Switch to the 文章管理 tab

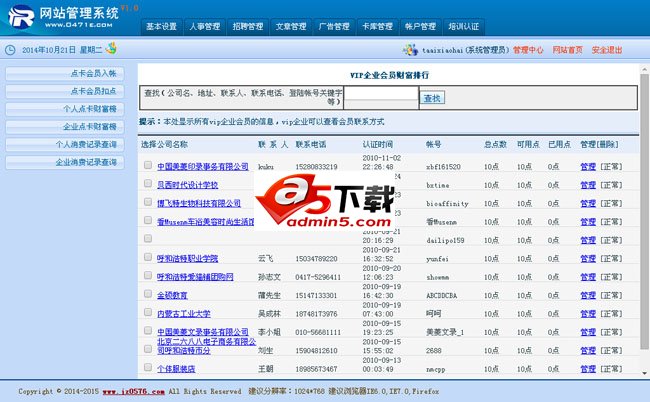(291, 27)
